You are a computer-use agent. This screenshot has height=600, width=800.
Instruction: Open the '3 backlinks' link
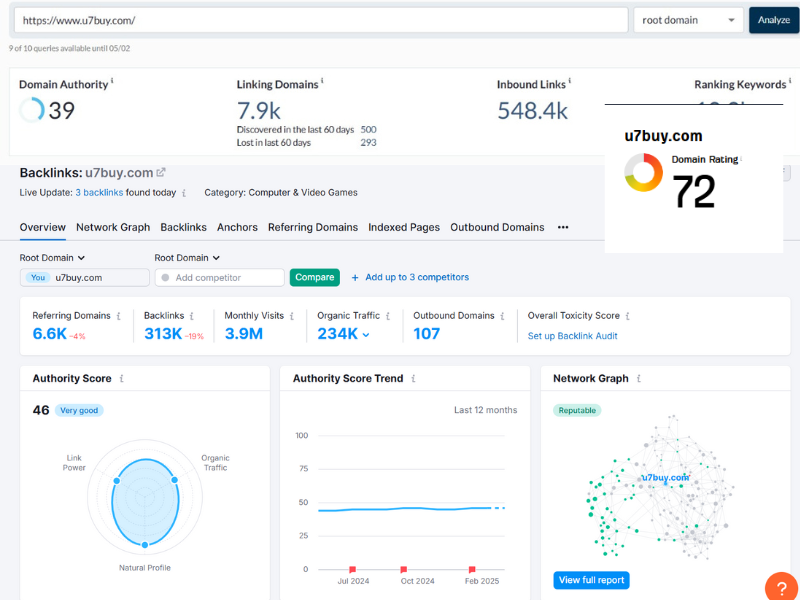pos(99,193)
